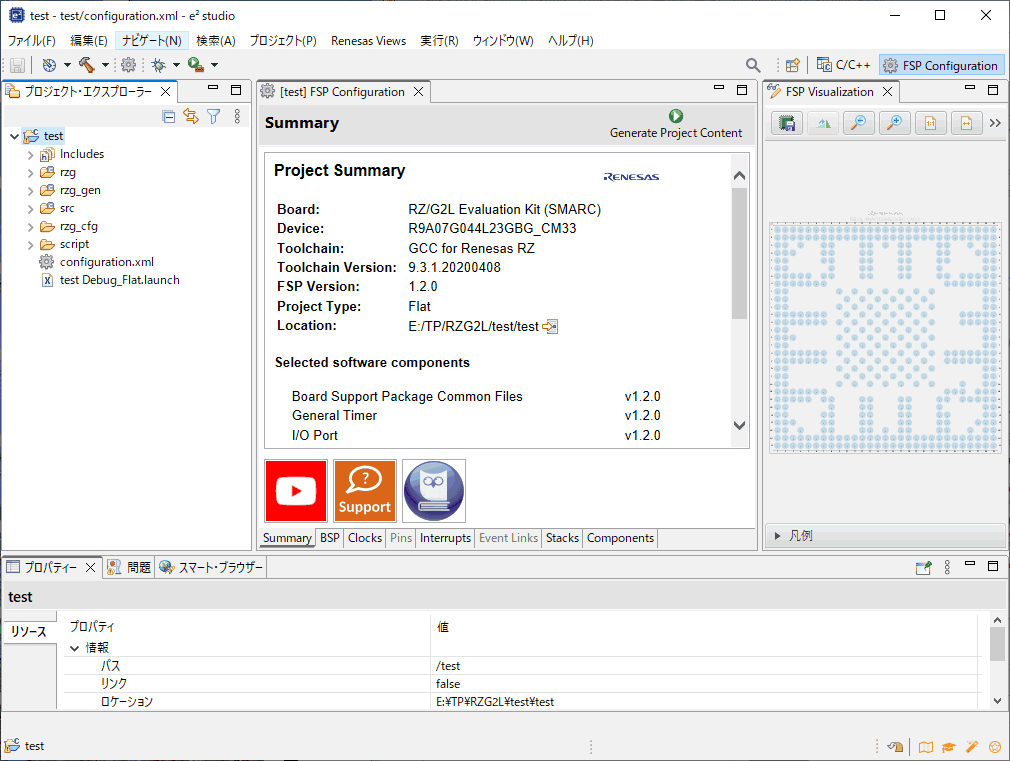The height and width of the screenshot is (761, 1010).
Task: Click the owl knowledge base icon
Action: (434, 491)
